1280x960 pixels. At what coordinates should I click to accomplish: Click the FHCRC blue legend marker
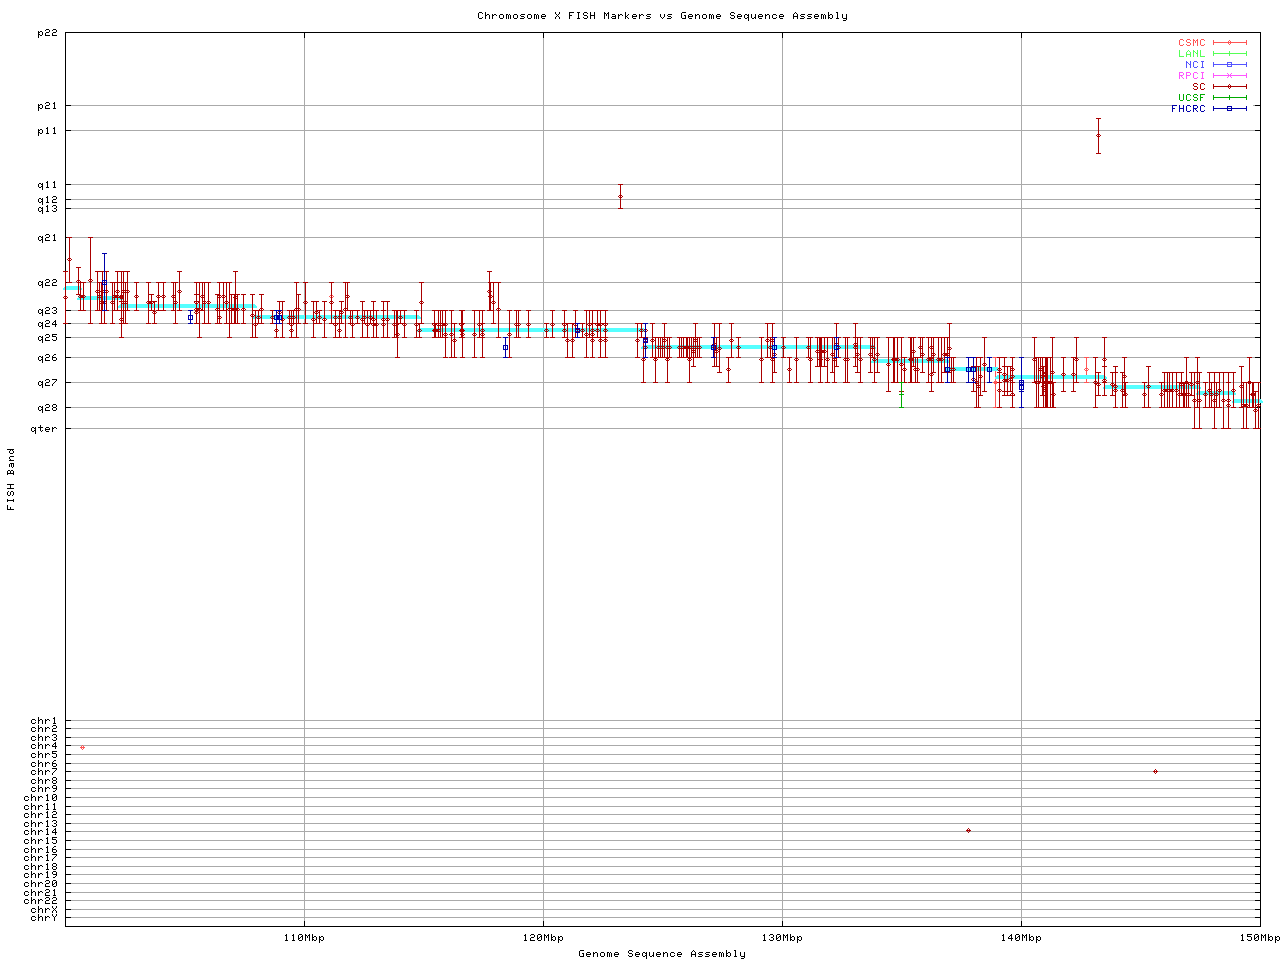coord(1229,109)
